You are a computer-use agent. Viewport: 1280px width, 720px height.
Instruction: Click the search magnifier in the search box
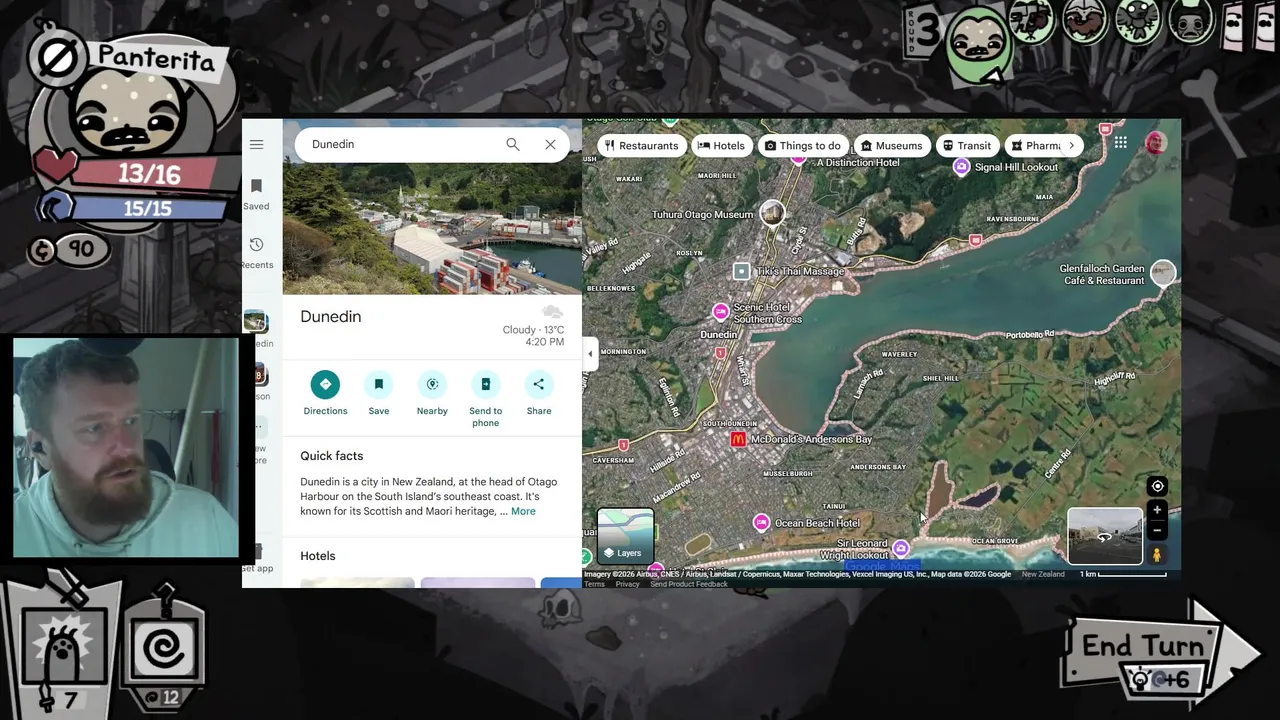(x=512, y=144)
